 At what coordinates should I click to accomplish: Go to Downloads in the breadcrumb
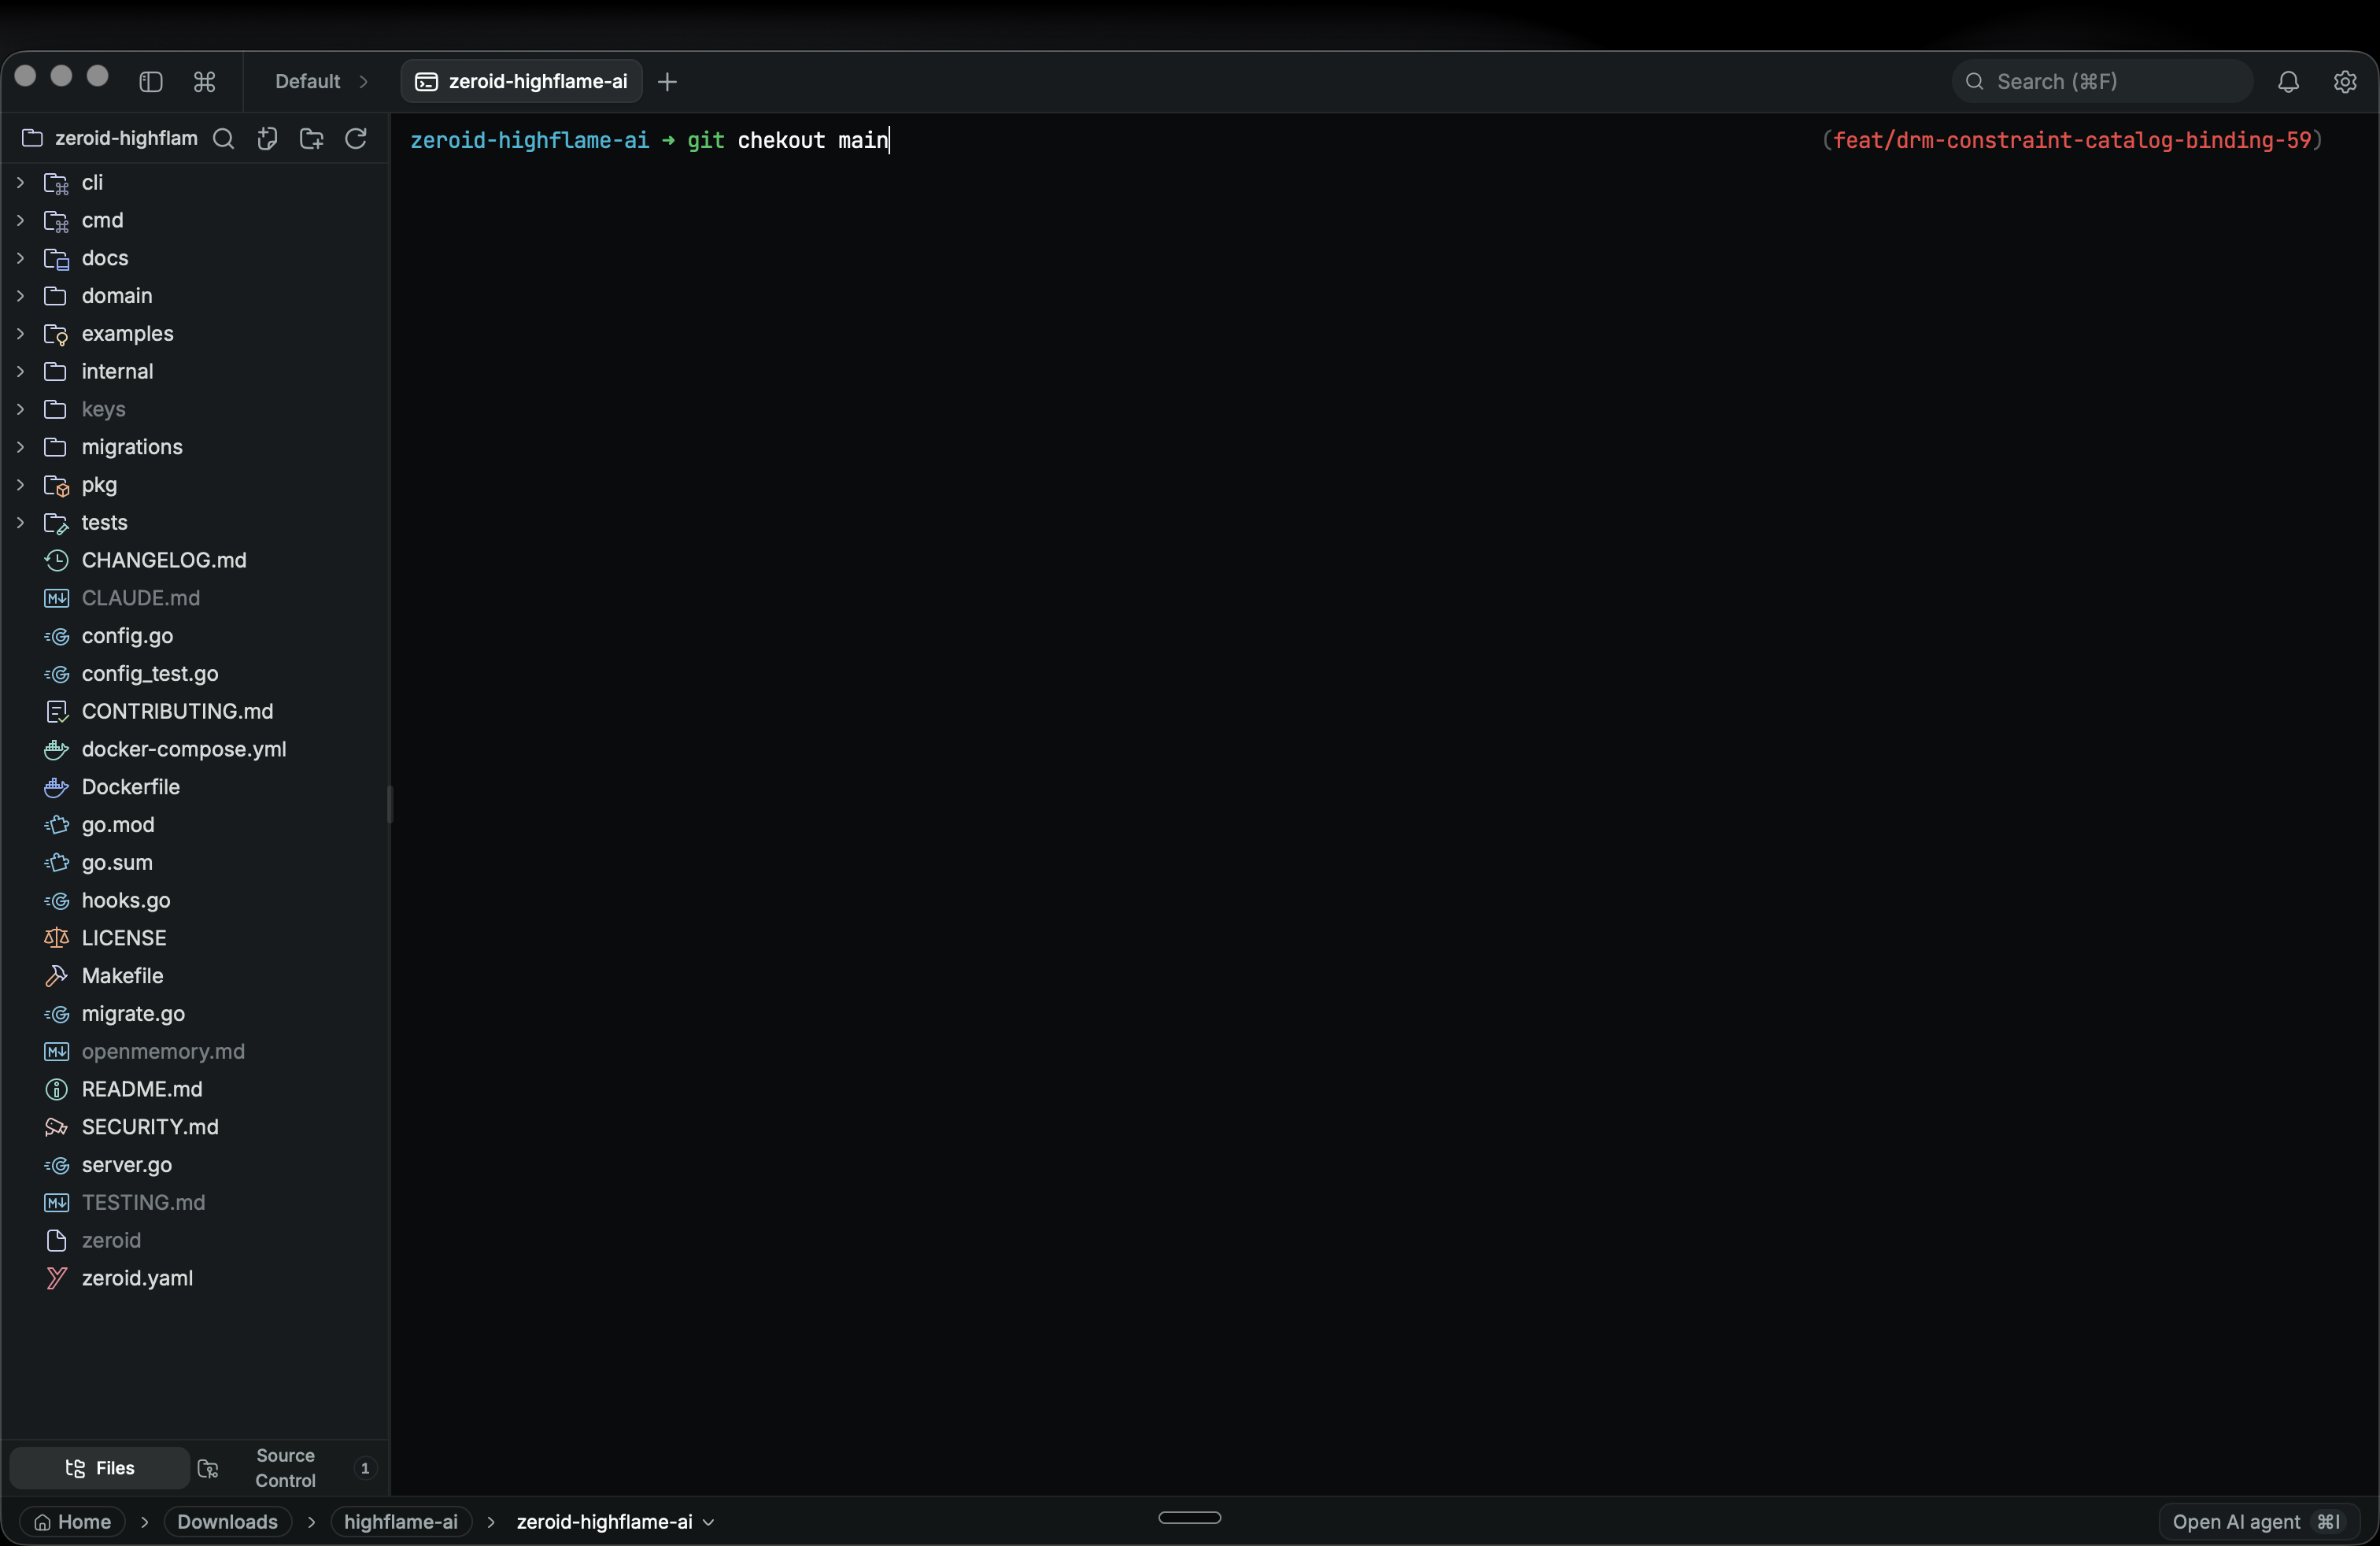pos(227,1521)
